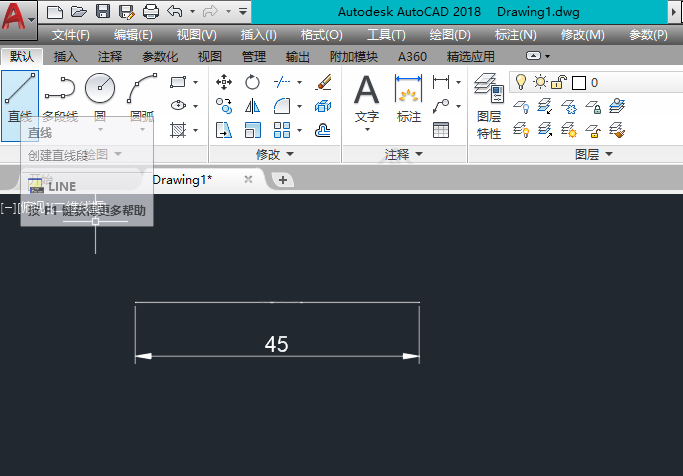The height and width of the screenshot is (476, 683).
Task: Select the Copy tool
Action: (224, 106)
